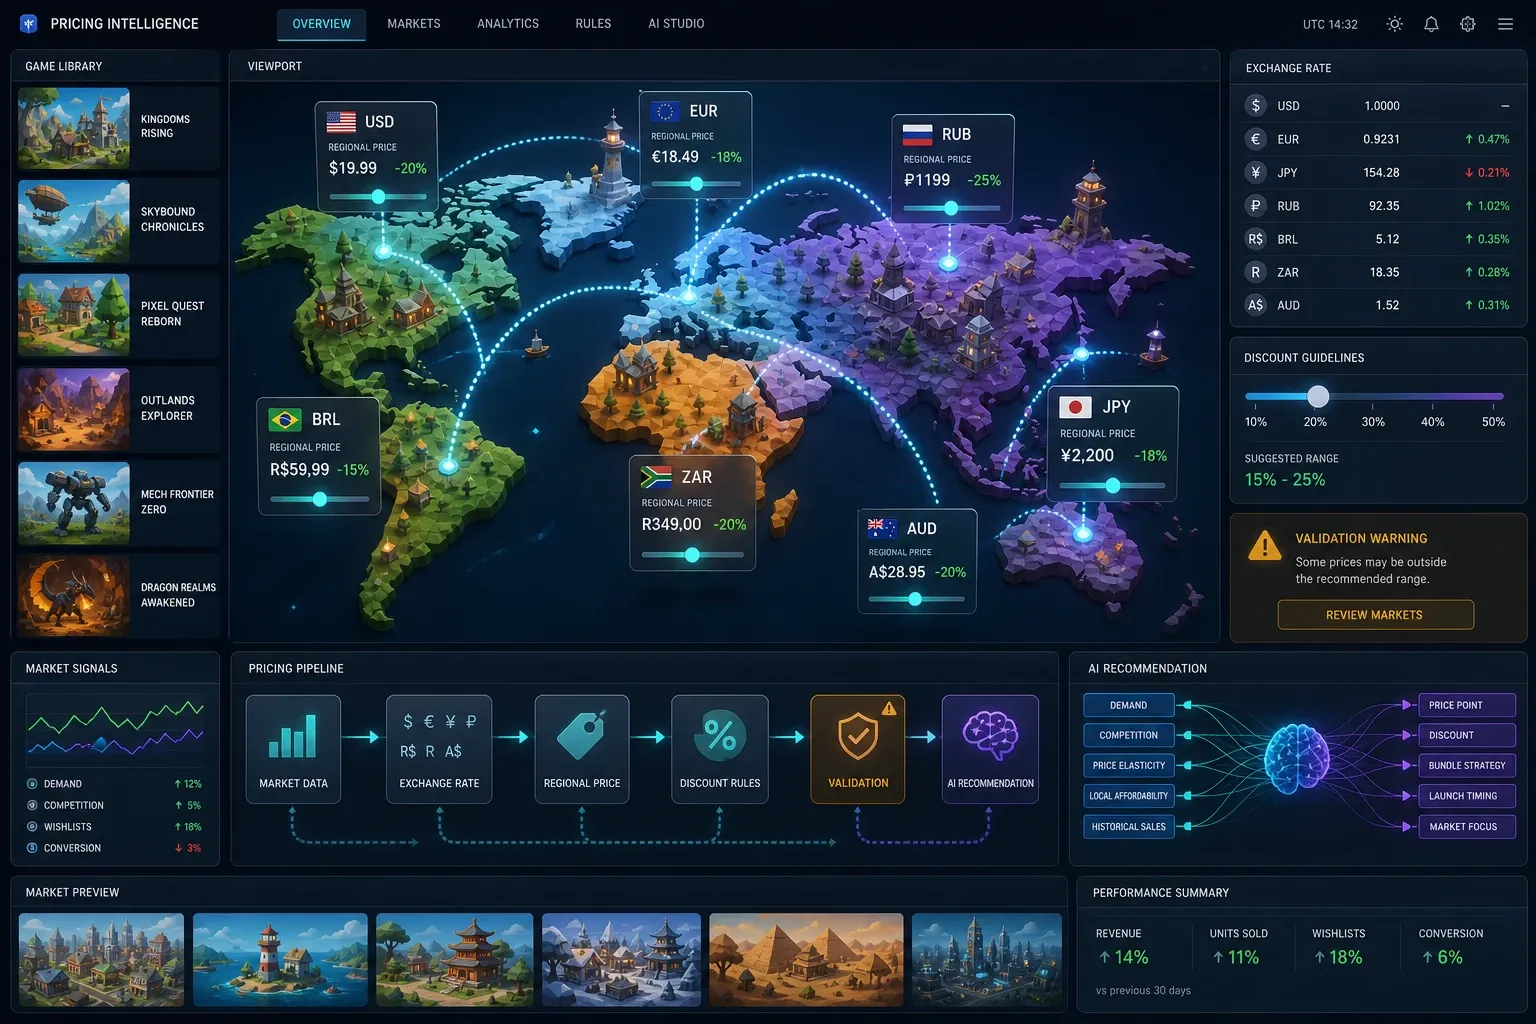Viewport: 1536px width, 1024px height.
Task: Adjust the ZAR regional price slider
Action: click(x=692, y=555)
